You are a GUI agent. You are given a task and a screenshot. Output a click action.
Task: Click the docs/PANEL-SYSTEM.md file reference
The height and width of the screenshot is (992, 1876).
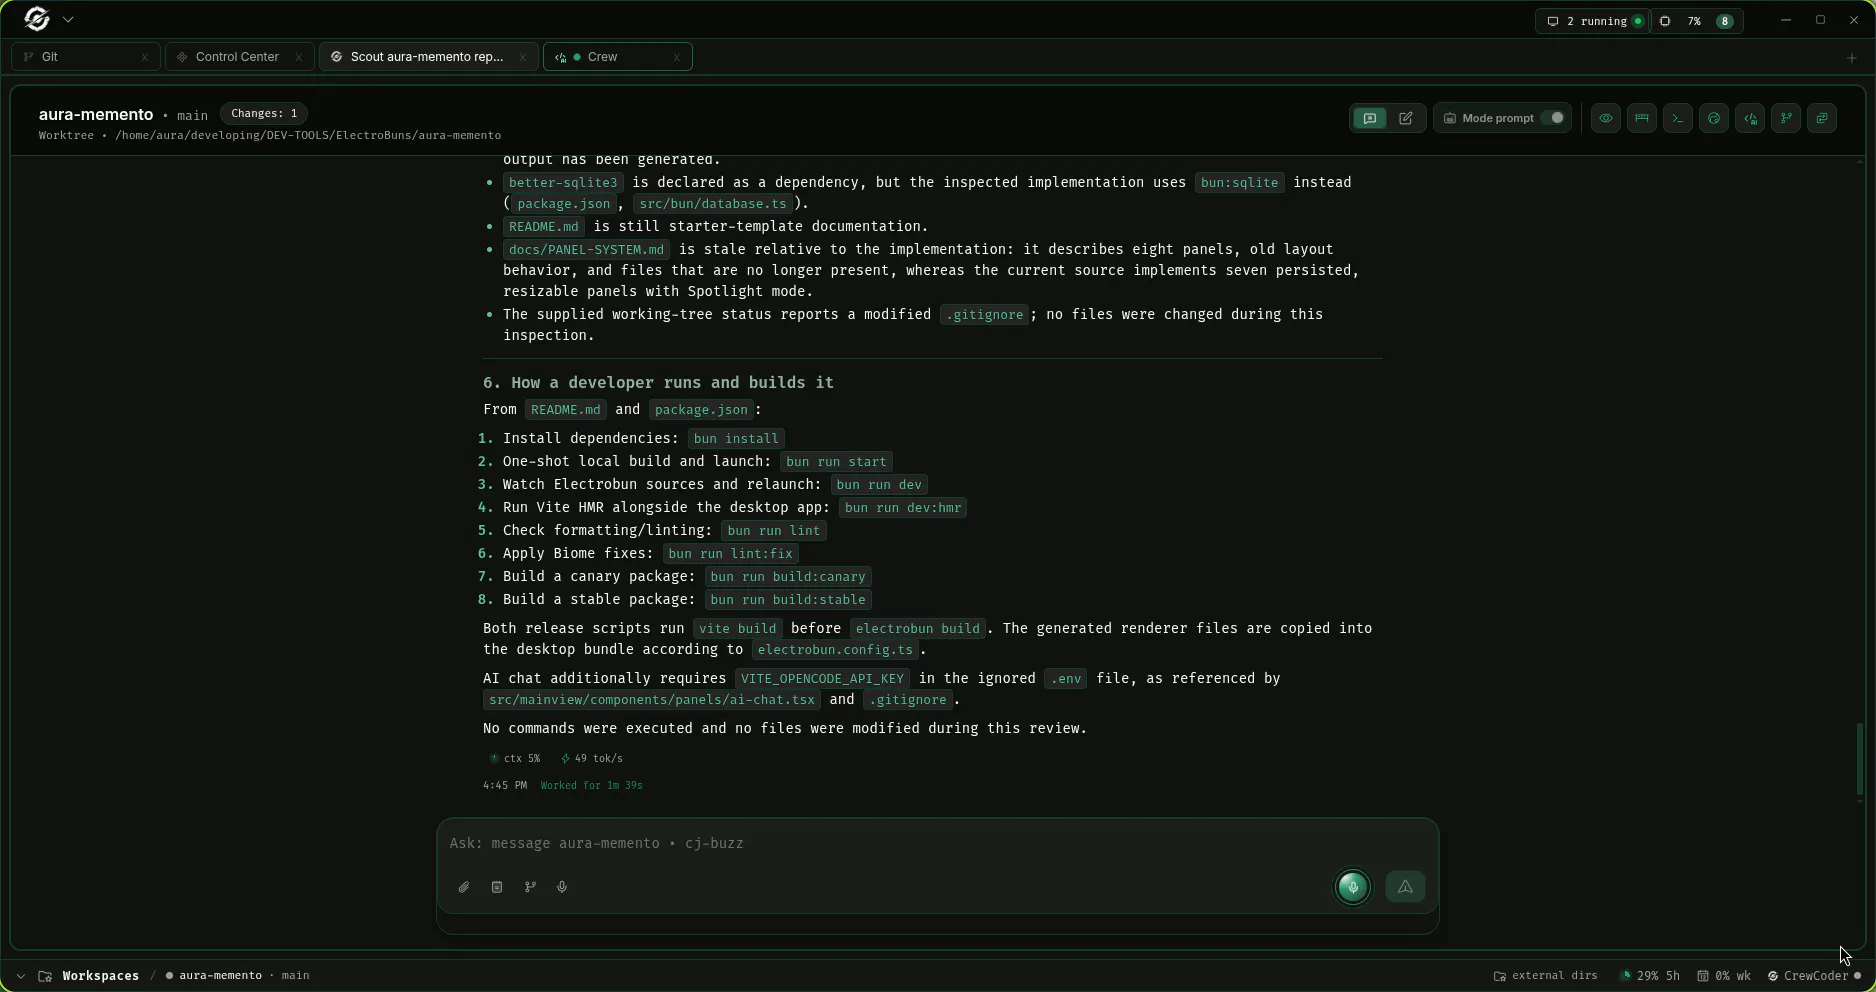pyautogui.click(x=586, y=250)
